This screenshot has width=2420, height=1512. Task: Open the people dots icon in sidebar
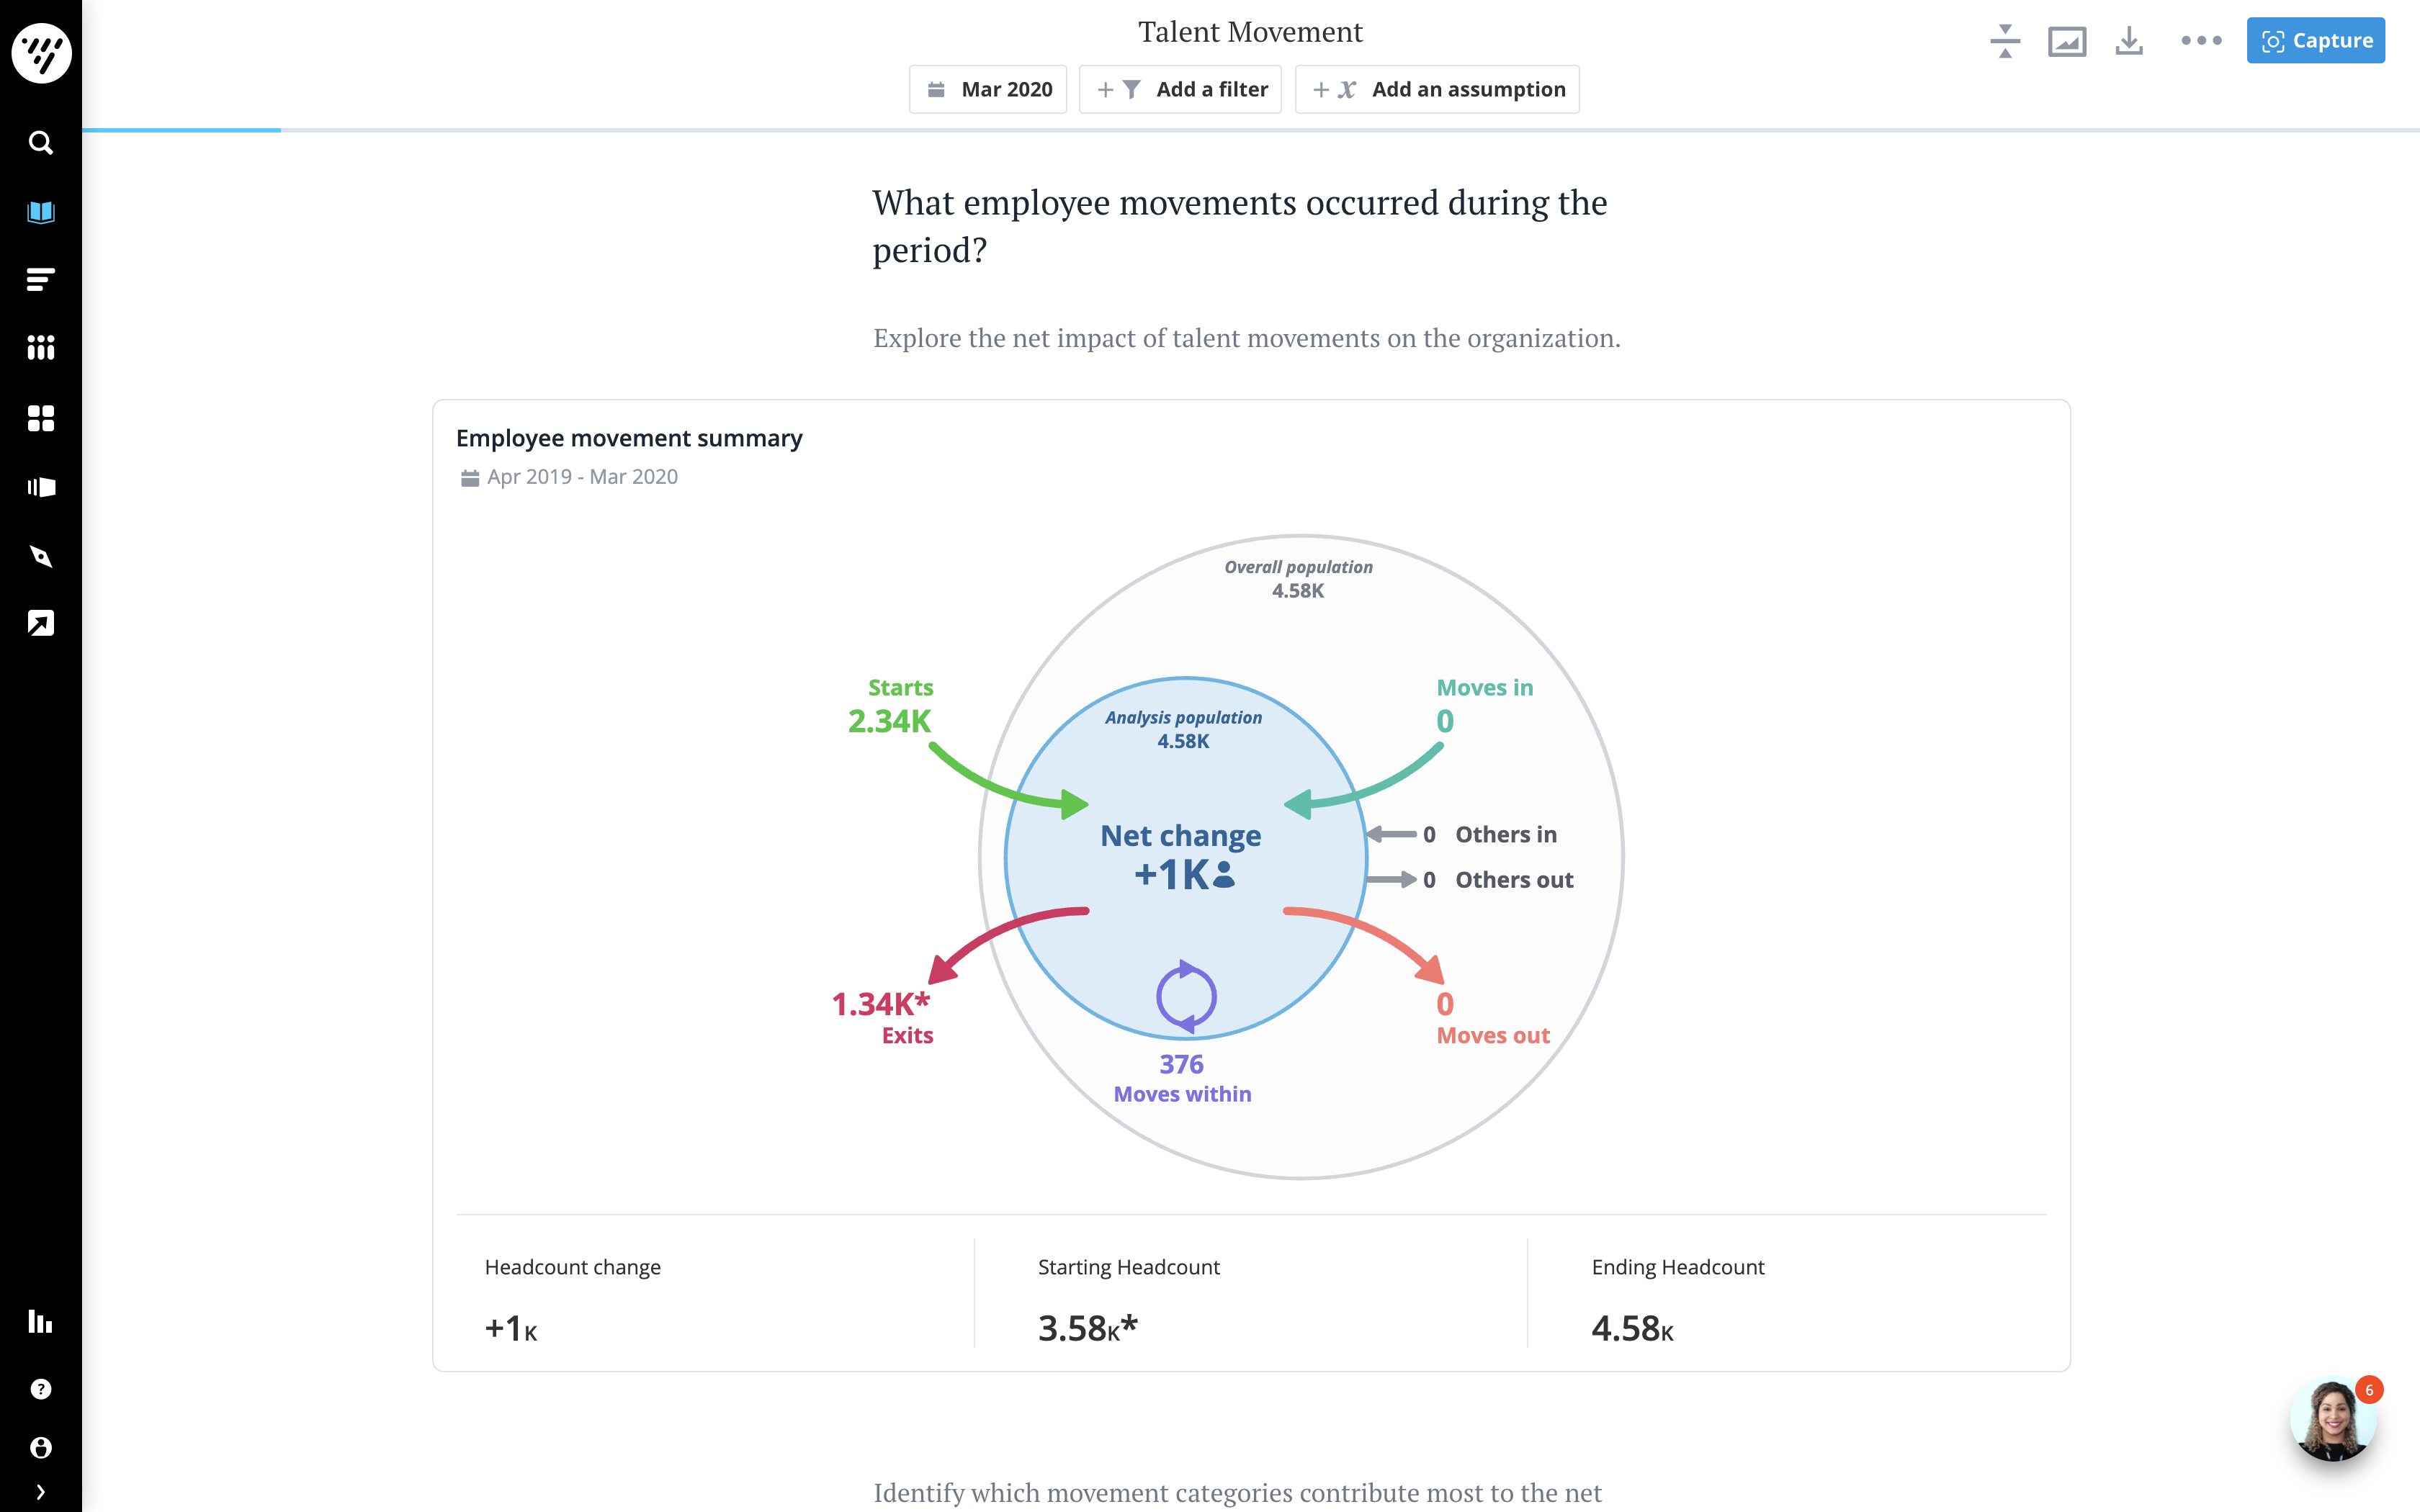pyautogui.click(x=40, y=348)
